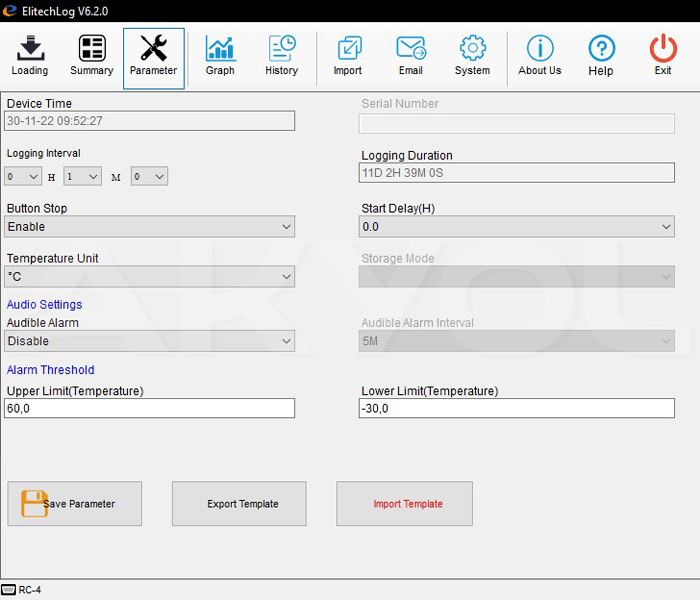Click the Import Template button

tap(404, 504)
